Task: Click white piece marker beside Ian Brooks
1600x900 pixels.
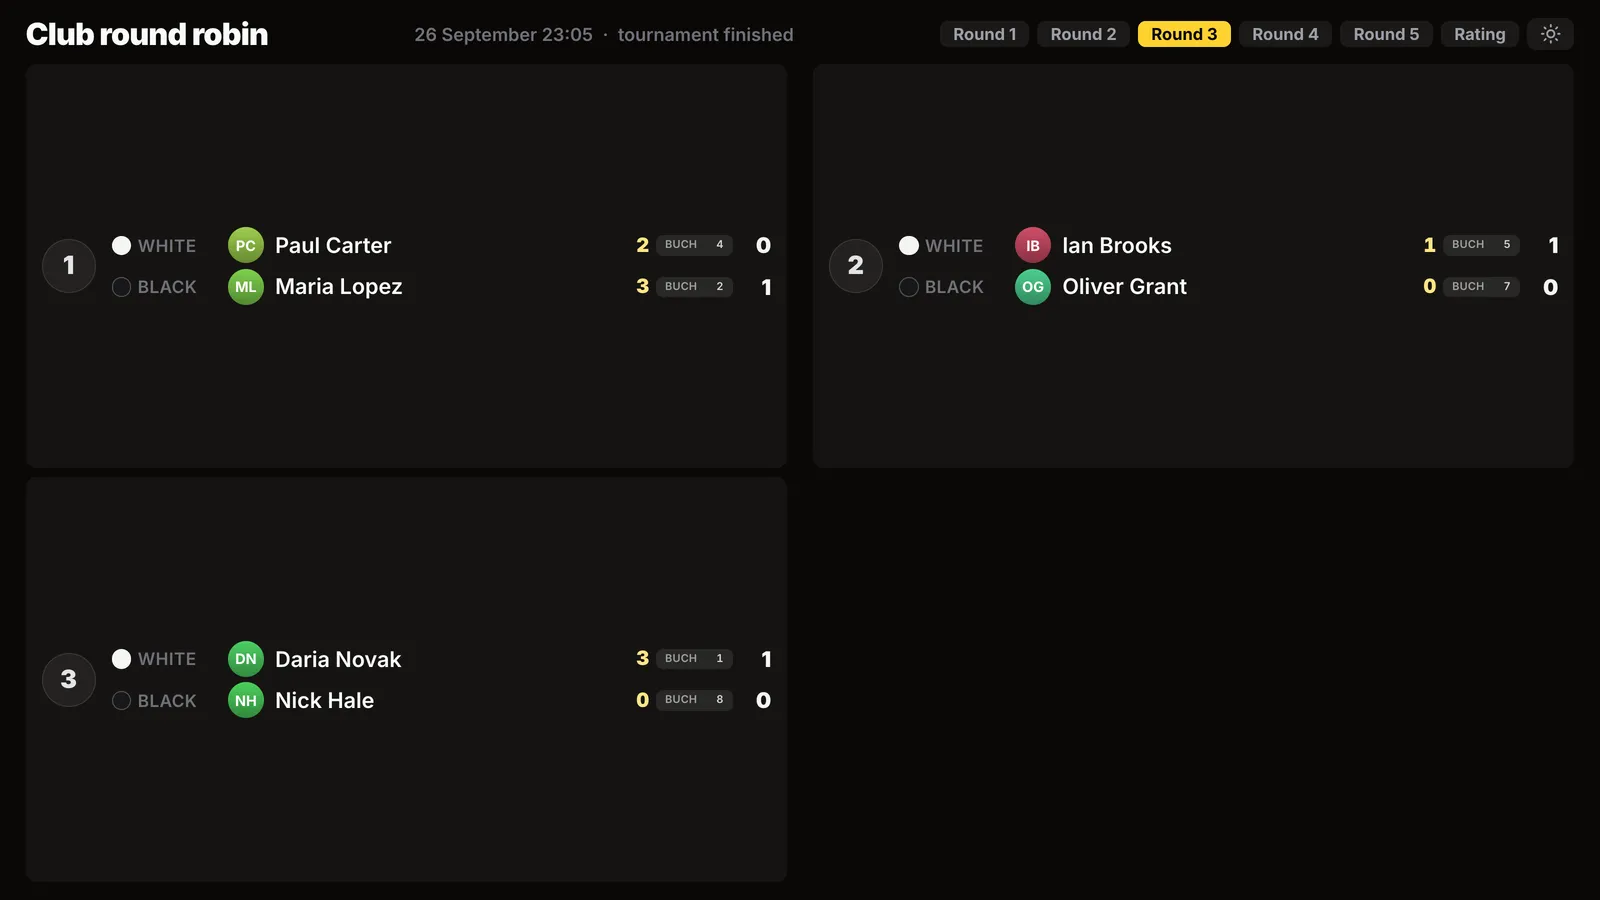Action: click(909, 245)
